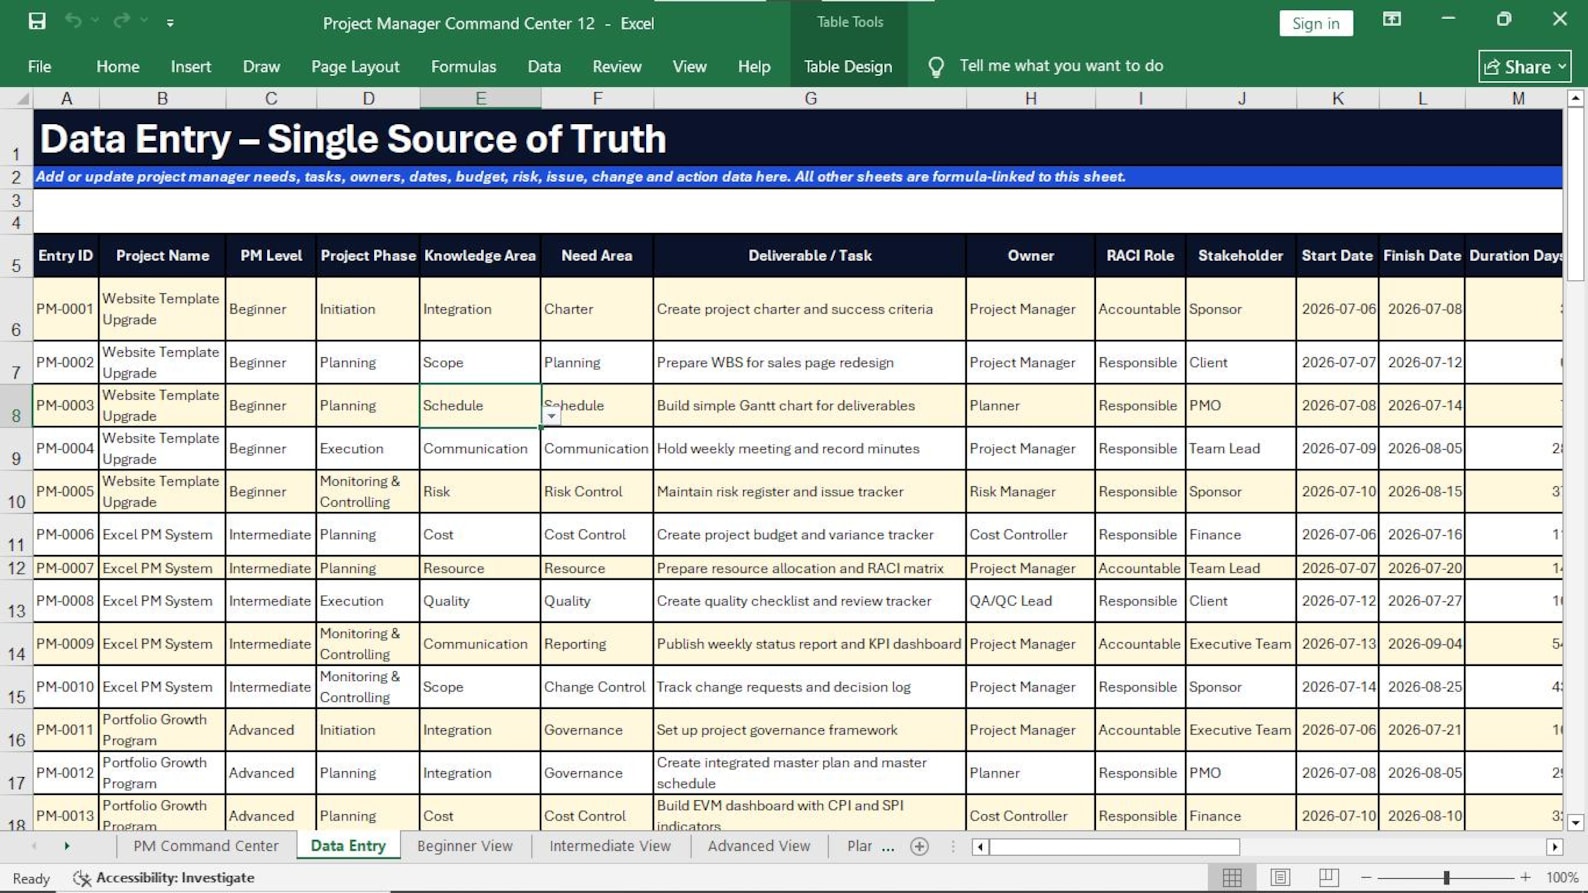Image resolution: width=1588 pixels, height=893 pixels.
Task: Open the Ribbon Display Options icon
Action: point(1392,19)
